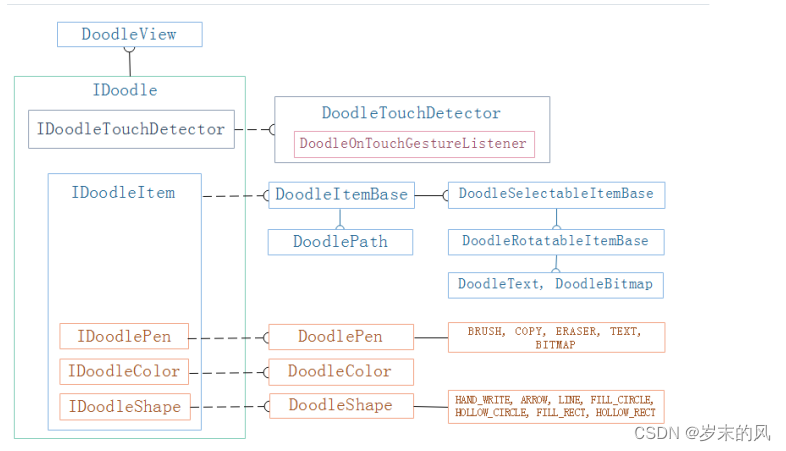Click the DoodleView box
The width and height of the screenshot is (786, 451).
click(130, 35)
